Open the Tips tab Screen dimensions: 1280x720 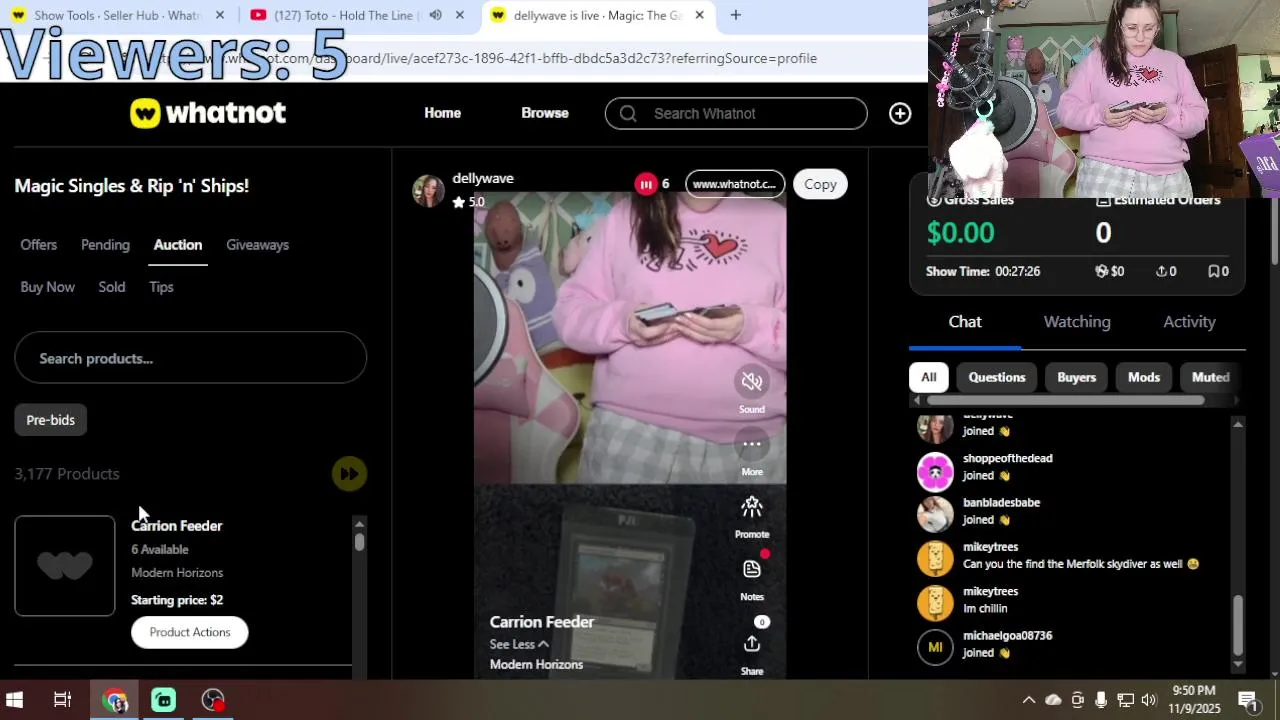point(161,287)
